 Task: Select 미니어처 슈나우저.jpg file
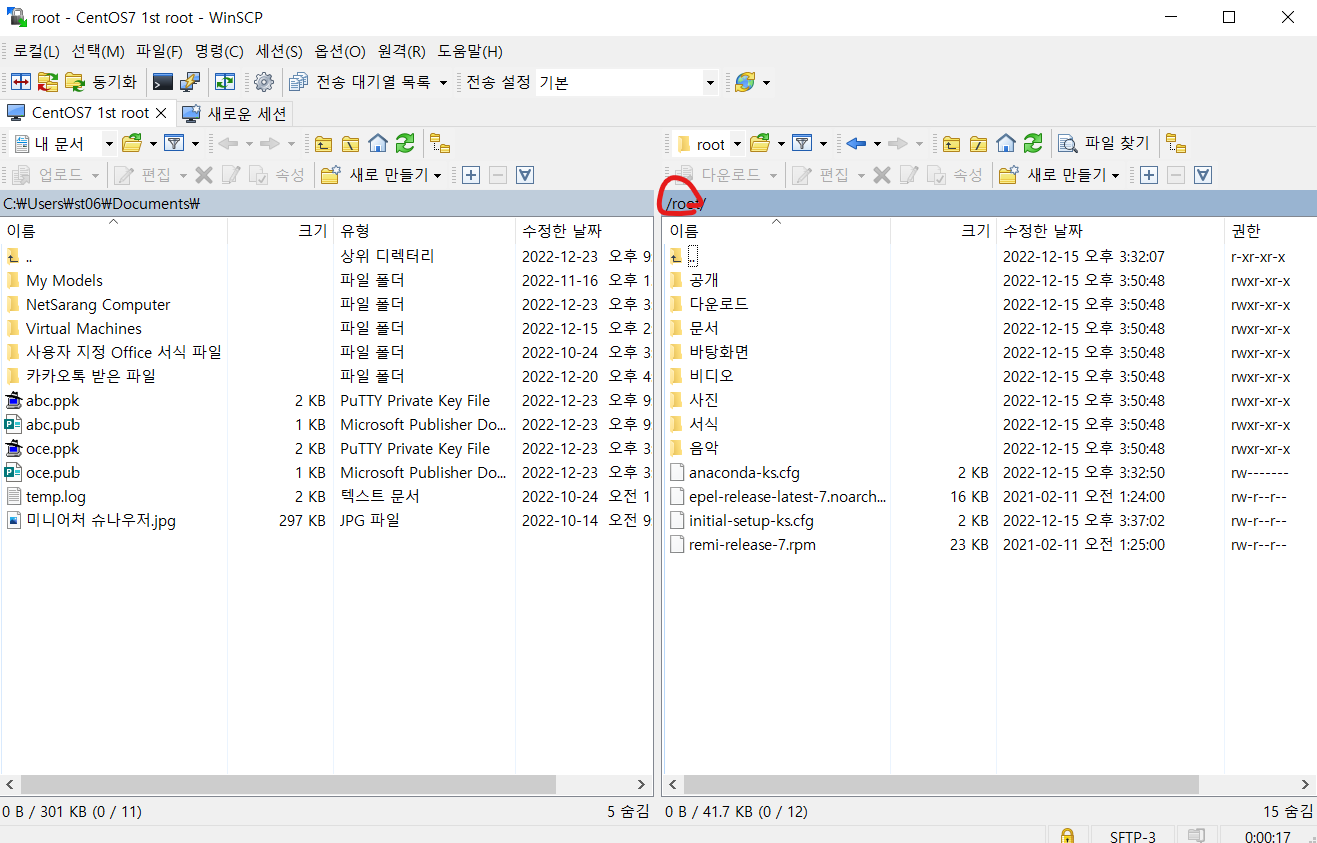click(101, 520)
